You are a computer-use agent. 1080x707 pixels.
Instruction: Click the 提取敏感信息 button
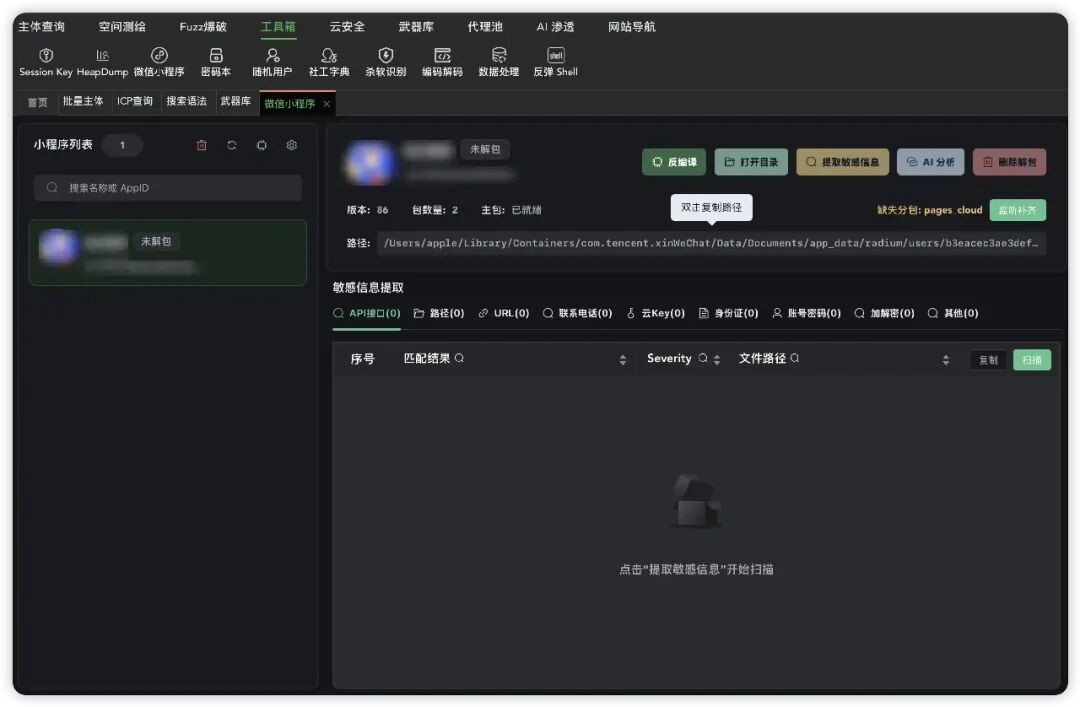coord(842,162)
